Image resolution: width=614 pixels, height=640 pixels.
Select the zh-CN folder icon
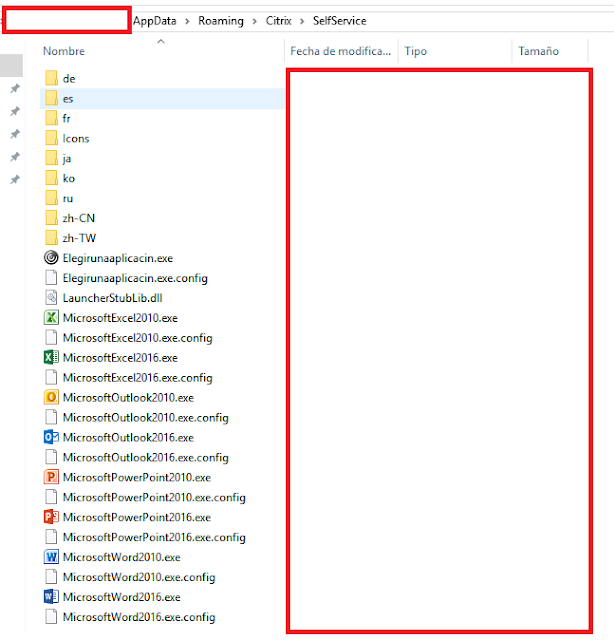(x=51, y=218)
